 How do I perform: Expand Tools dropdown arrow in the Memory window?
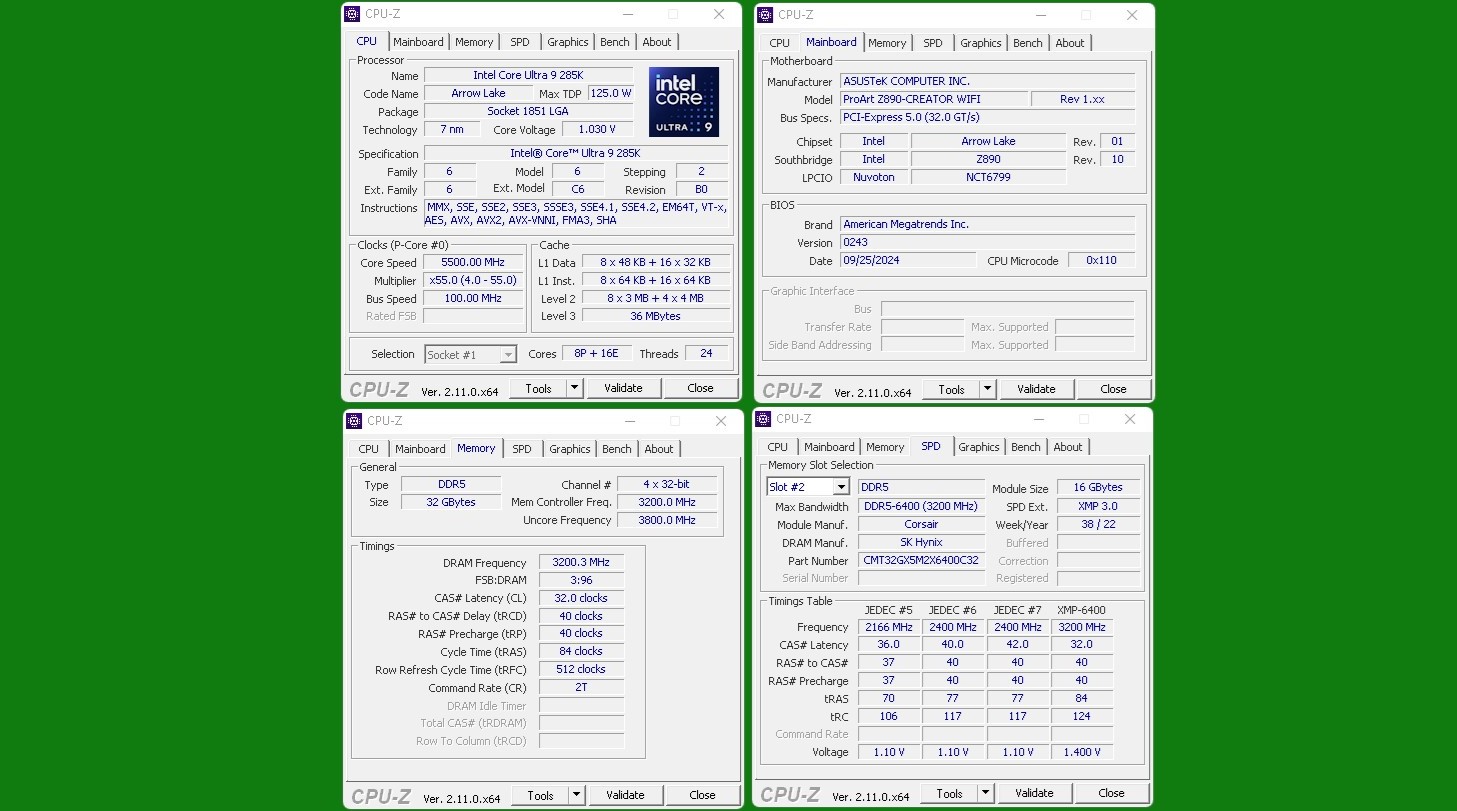pyautogui.click(x=576, y=795)
